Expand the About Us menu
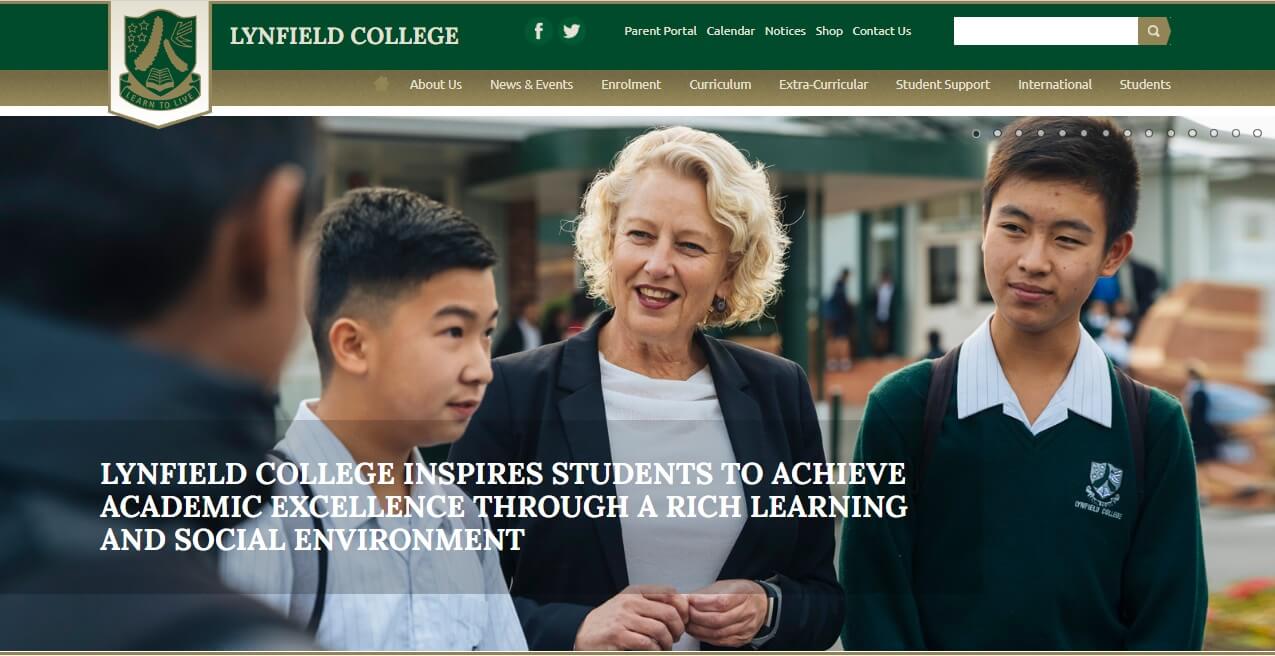This screenshot has height=656, width=1275. [436, 85]
